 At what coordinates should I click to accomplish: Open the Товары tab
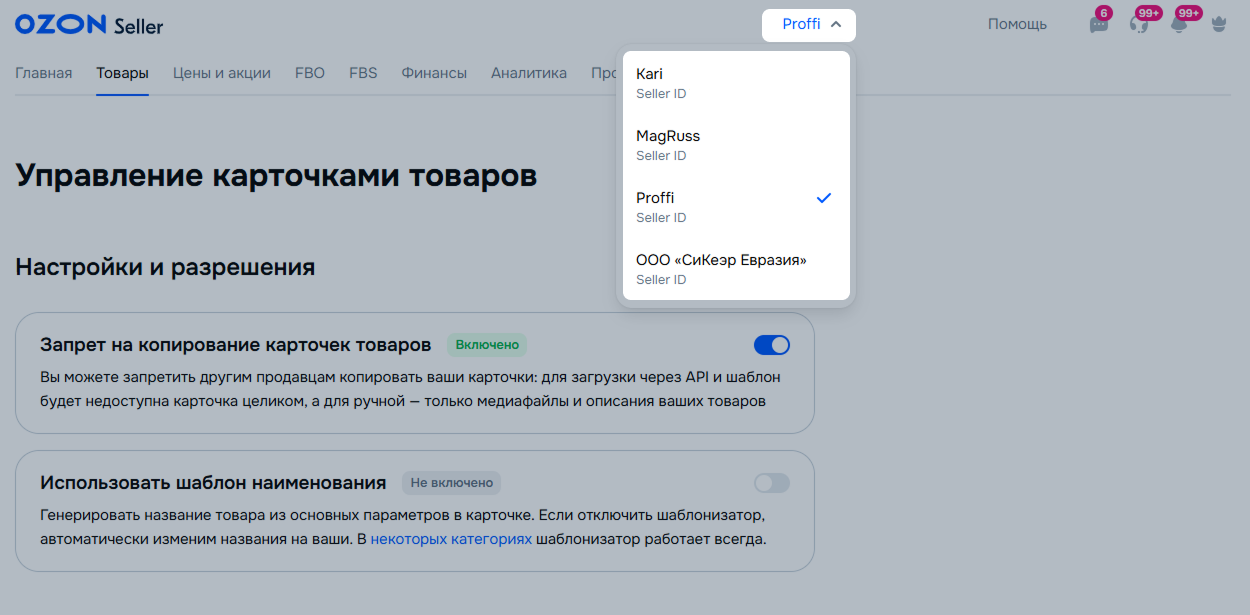pyautogui.click(x=123, y=73)
